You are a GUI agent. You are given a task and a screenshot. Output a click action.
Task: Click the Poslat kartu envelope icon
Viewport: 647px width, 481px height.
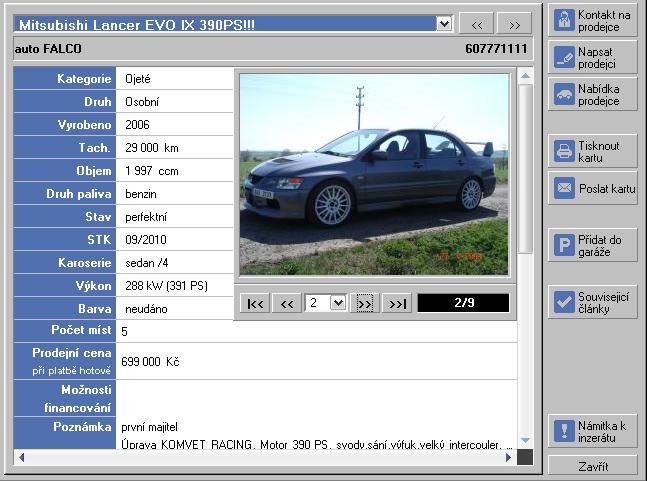click(564, 188)
